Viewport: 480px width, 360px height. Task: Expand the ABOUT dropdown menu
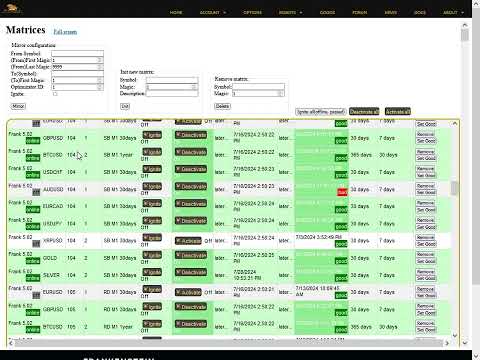453,12
